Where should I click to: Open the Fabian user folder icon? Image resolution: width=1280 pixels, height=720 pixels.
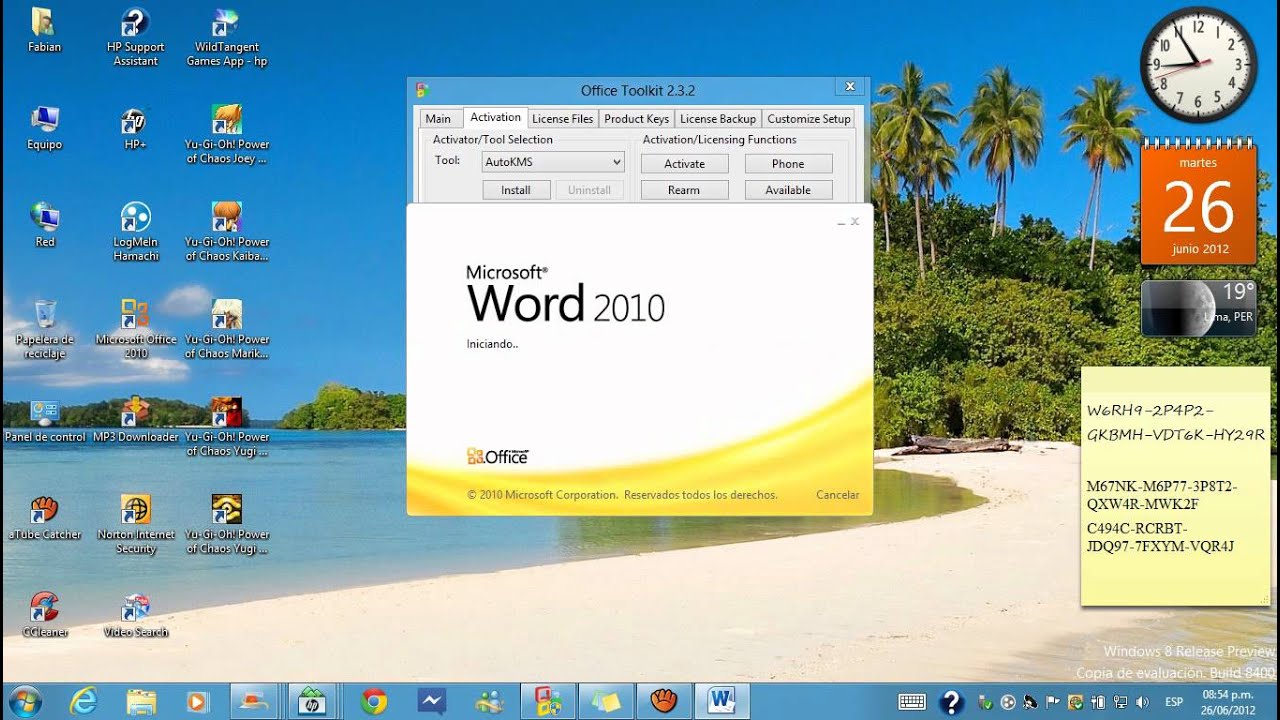[44, 30]
